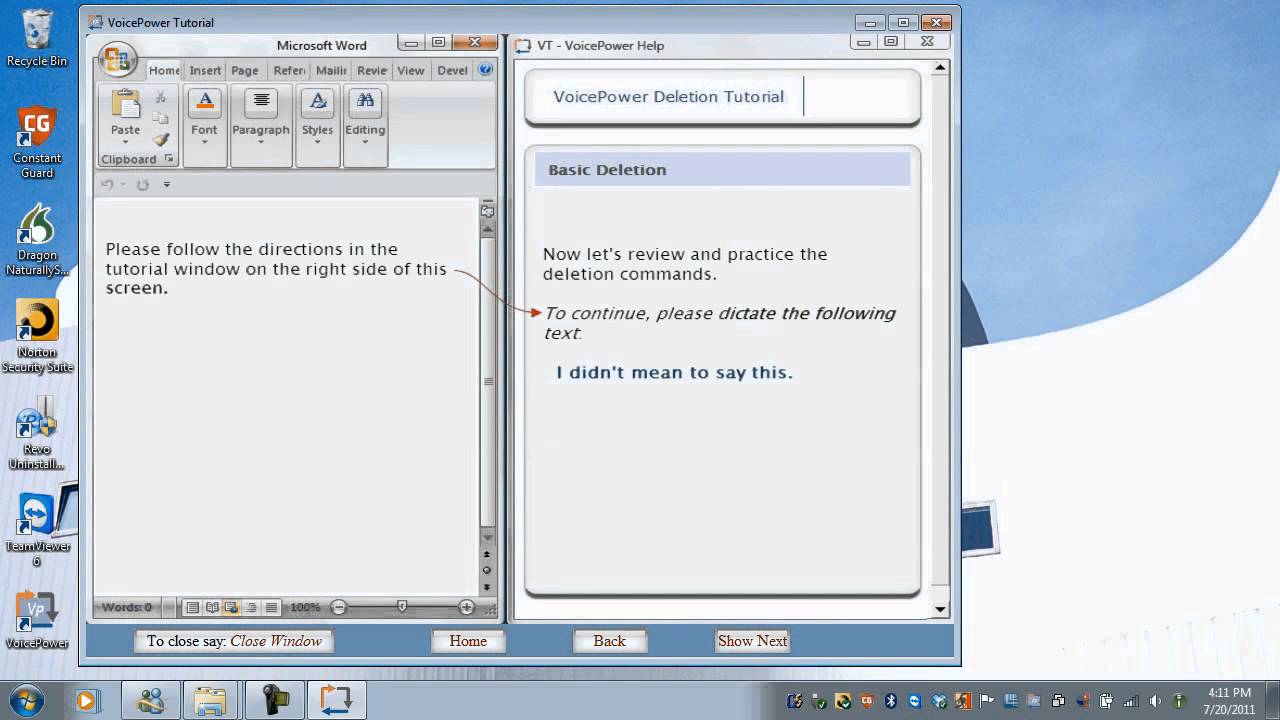This screenshot has height=720, width=1280.
Task: Click the Home button in tutorial bar
Action: point(468,641)
